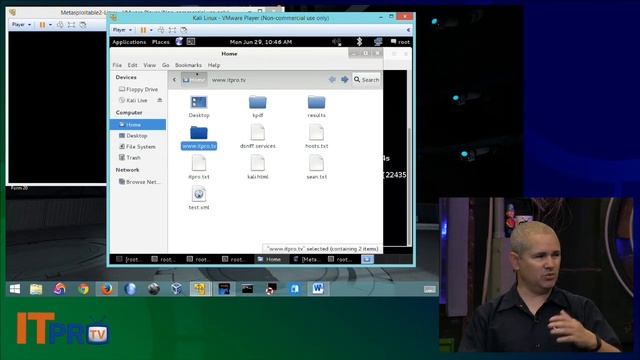The width and height of the screenshot is (640, 360).
Task: Switch to Home window in Kali bottom panel
Action: tap(270, 259)
